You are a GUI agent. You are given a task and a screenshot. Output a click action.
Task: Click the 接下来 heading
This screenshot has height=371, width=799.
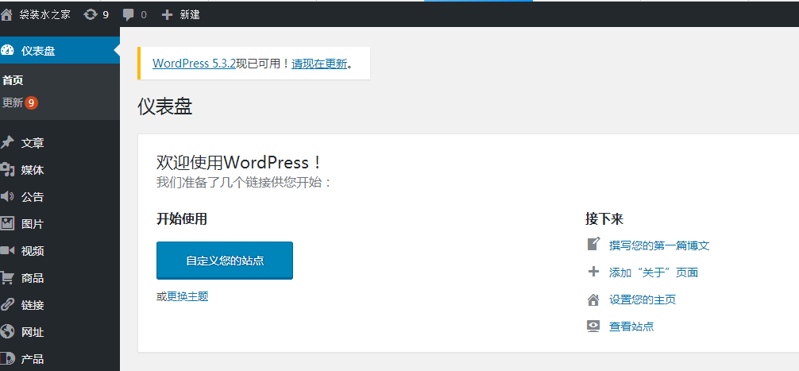[604, 219]
